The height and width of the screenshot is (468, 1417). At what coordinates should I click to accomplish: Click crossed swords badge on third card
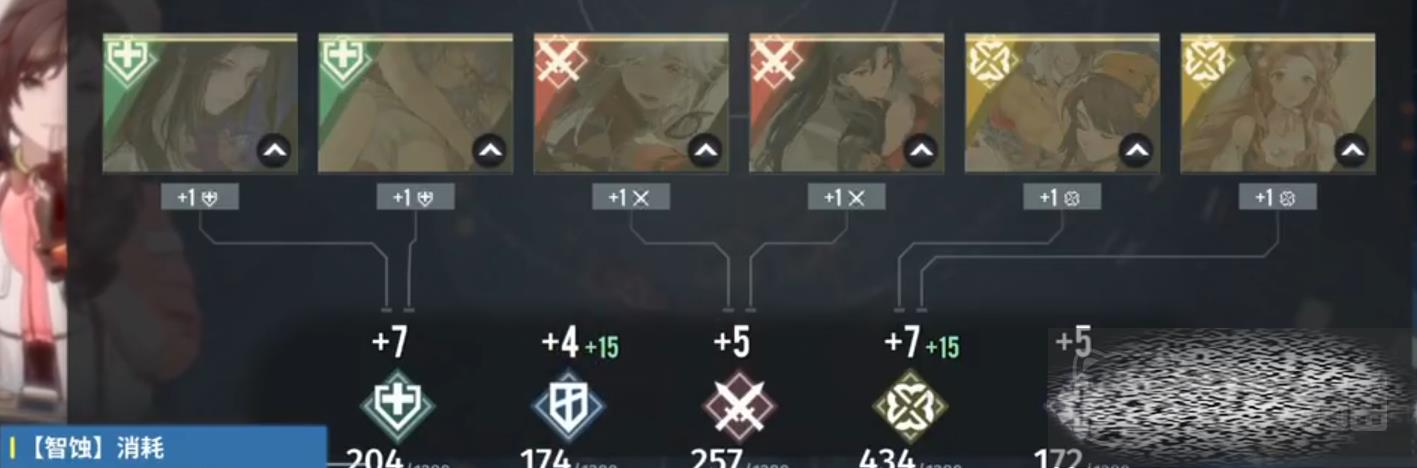[x=559, y=61]
